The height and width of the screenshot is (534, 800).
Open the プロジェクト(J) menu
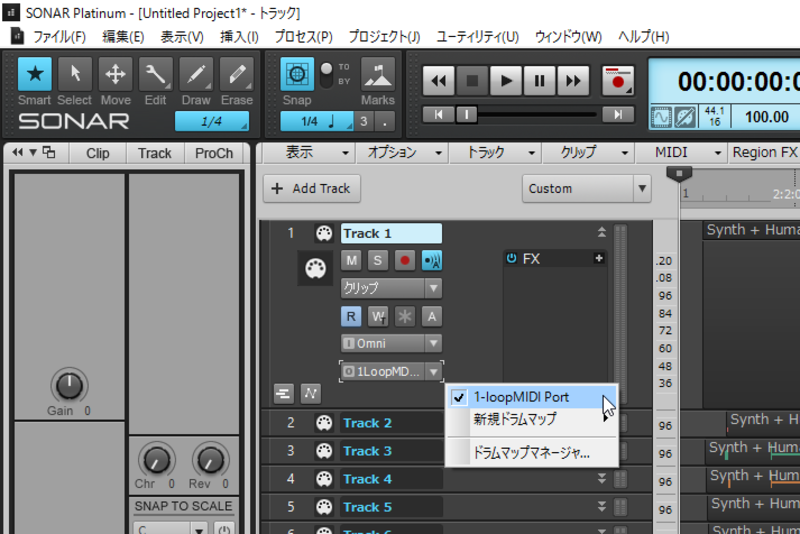[x=384, y=37]
